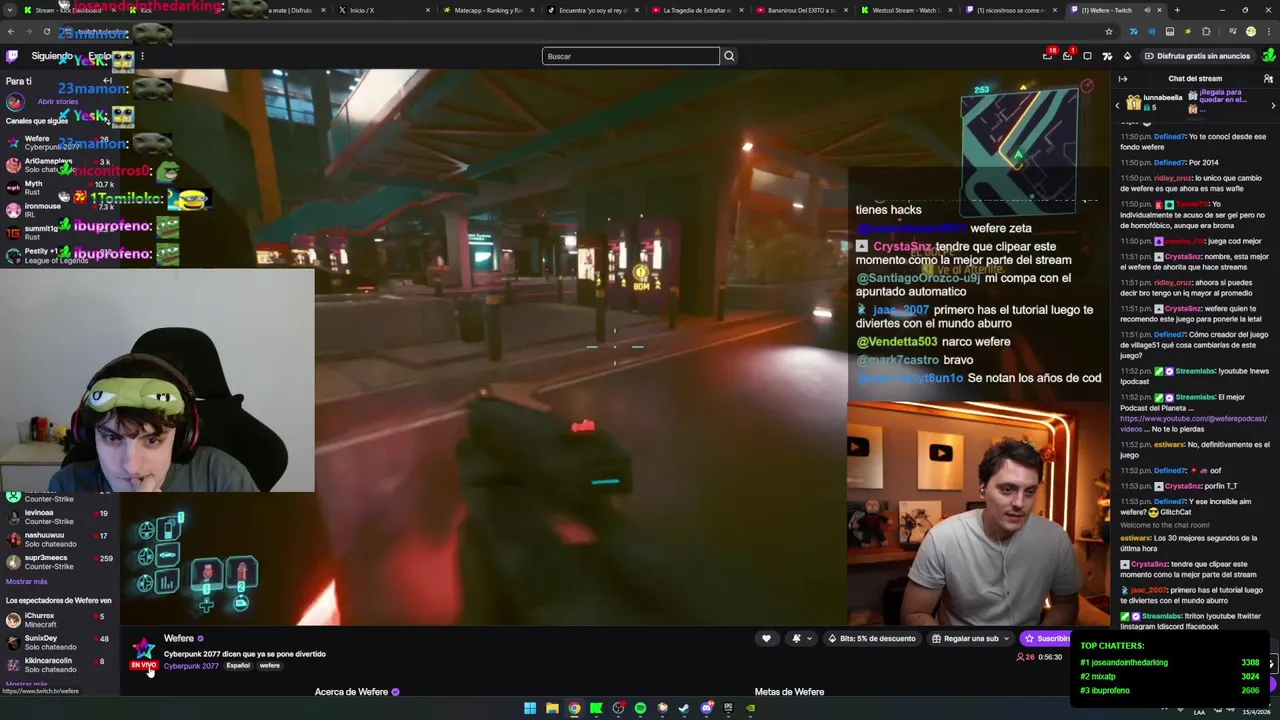Open supr3meecs channel in sidebar

click(x=60, y=562)
